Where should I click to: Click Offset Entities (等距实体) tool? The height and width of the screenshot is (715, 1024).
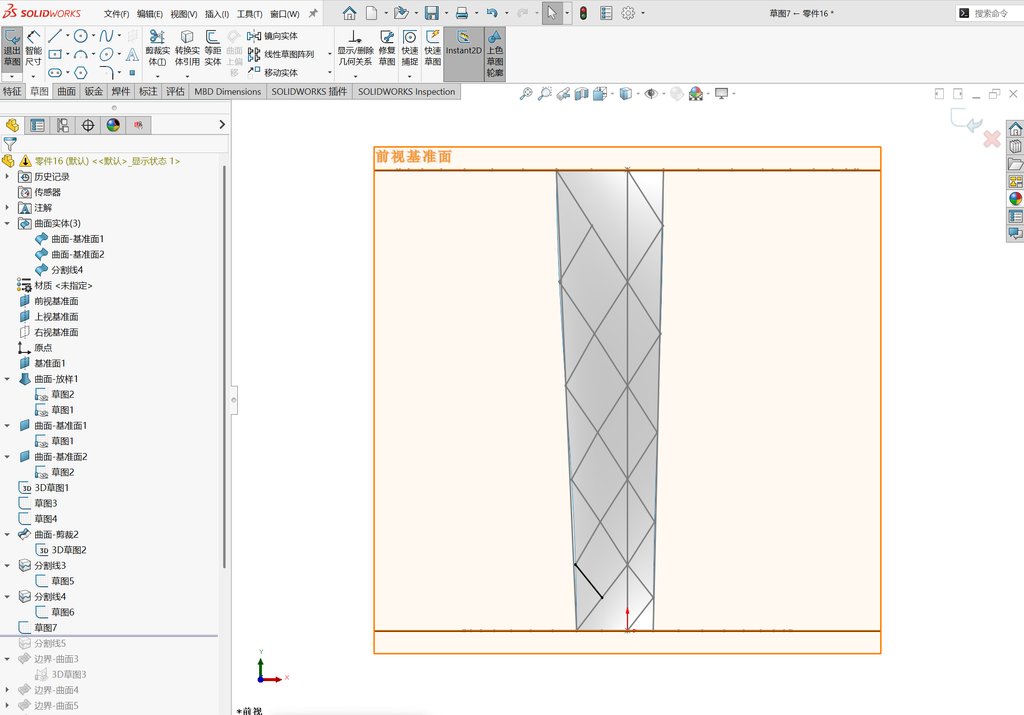click(213, 48)
